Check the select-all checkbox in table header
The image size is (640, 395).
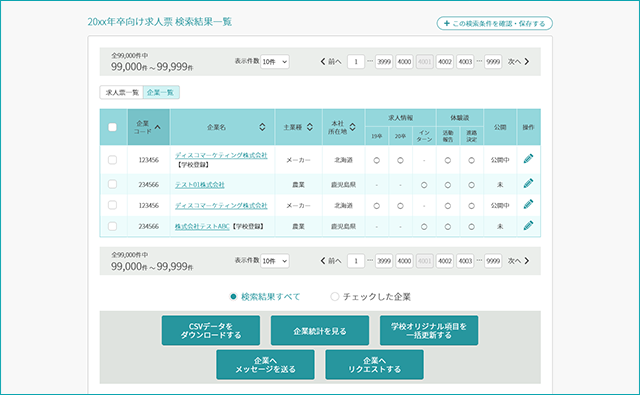[x=112, y=127]
